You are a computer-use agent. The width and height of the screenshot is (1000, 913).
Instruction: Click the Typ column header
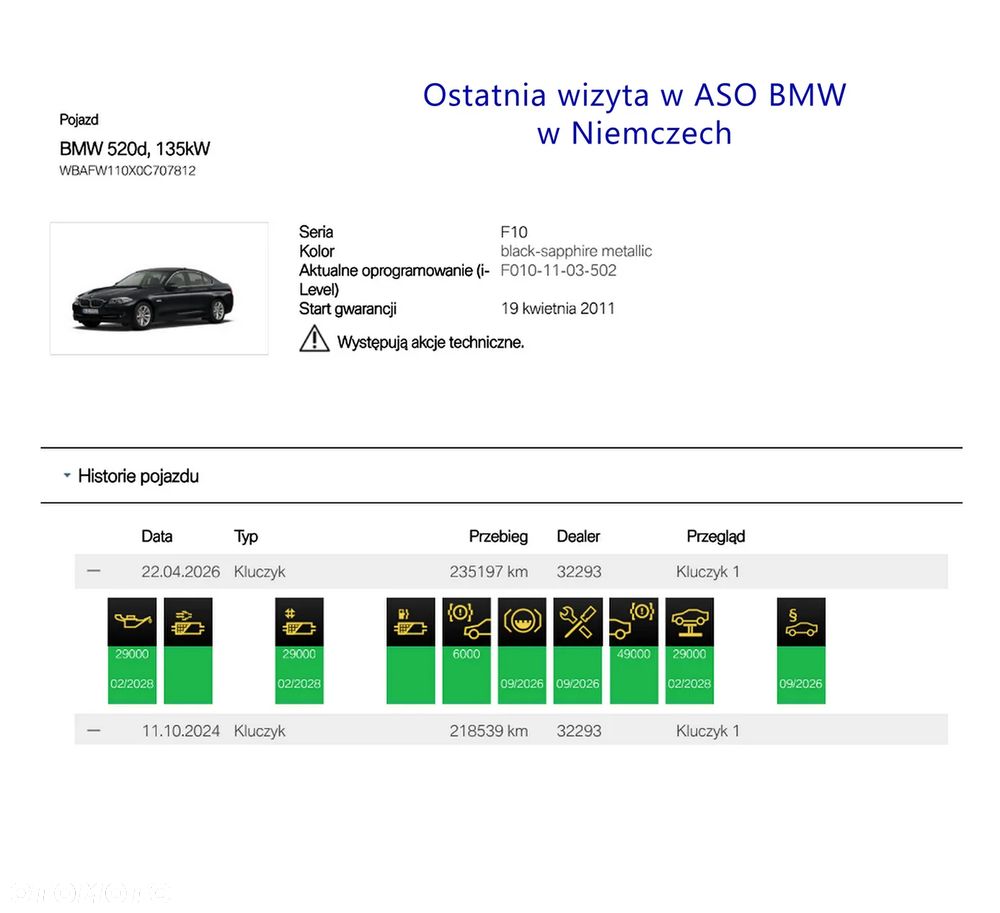pyautogui.click(x=246, y=536)
